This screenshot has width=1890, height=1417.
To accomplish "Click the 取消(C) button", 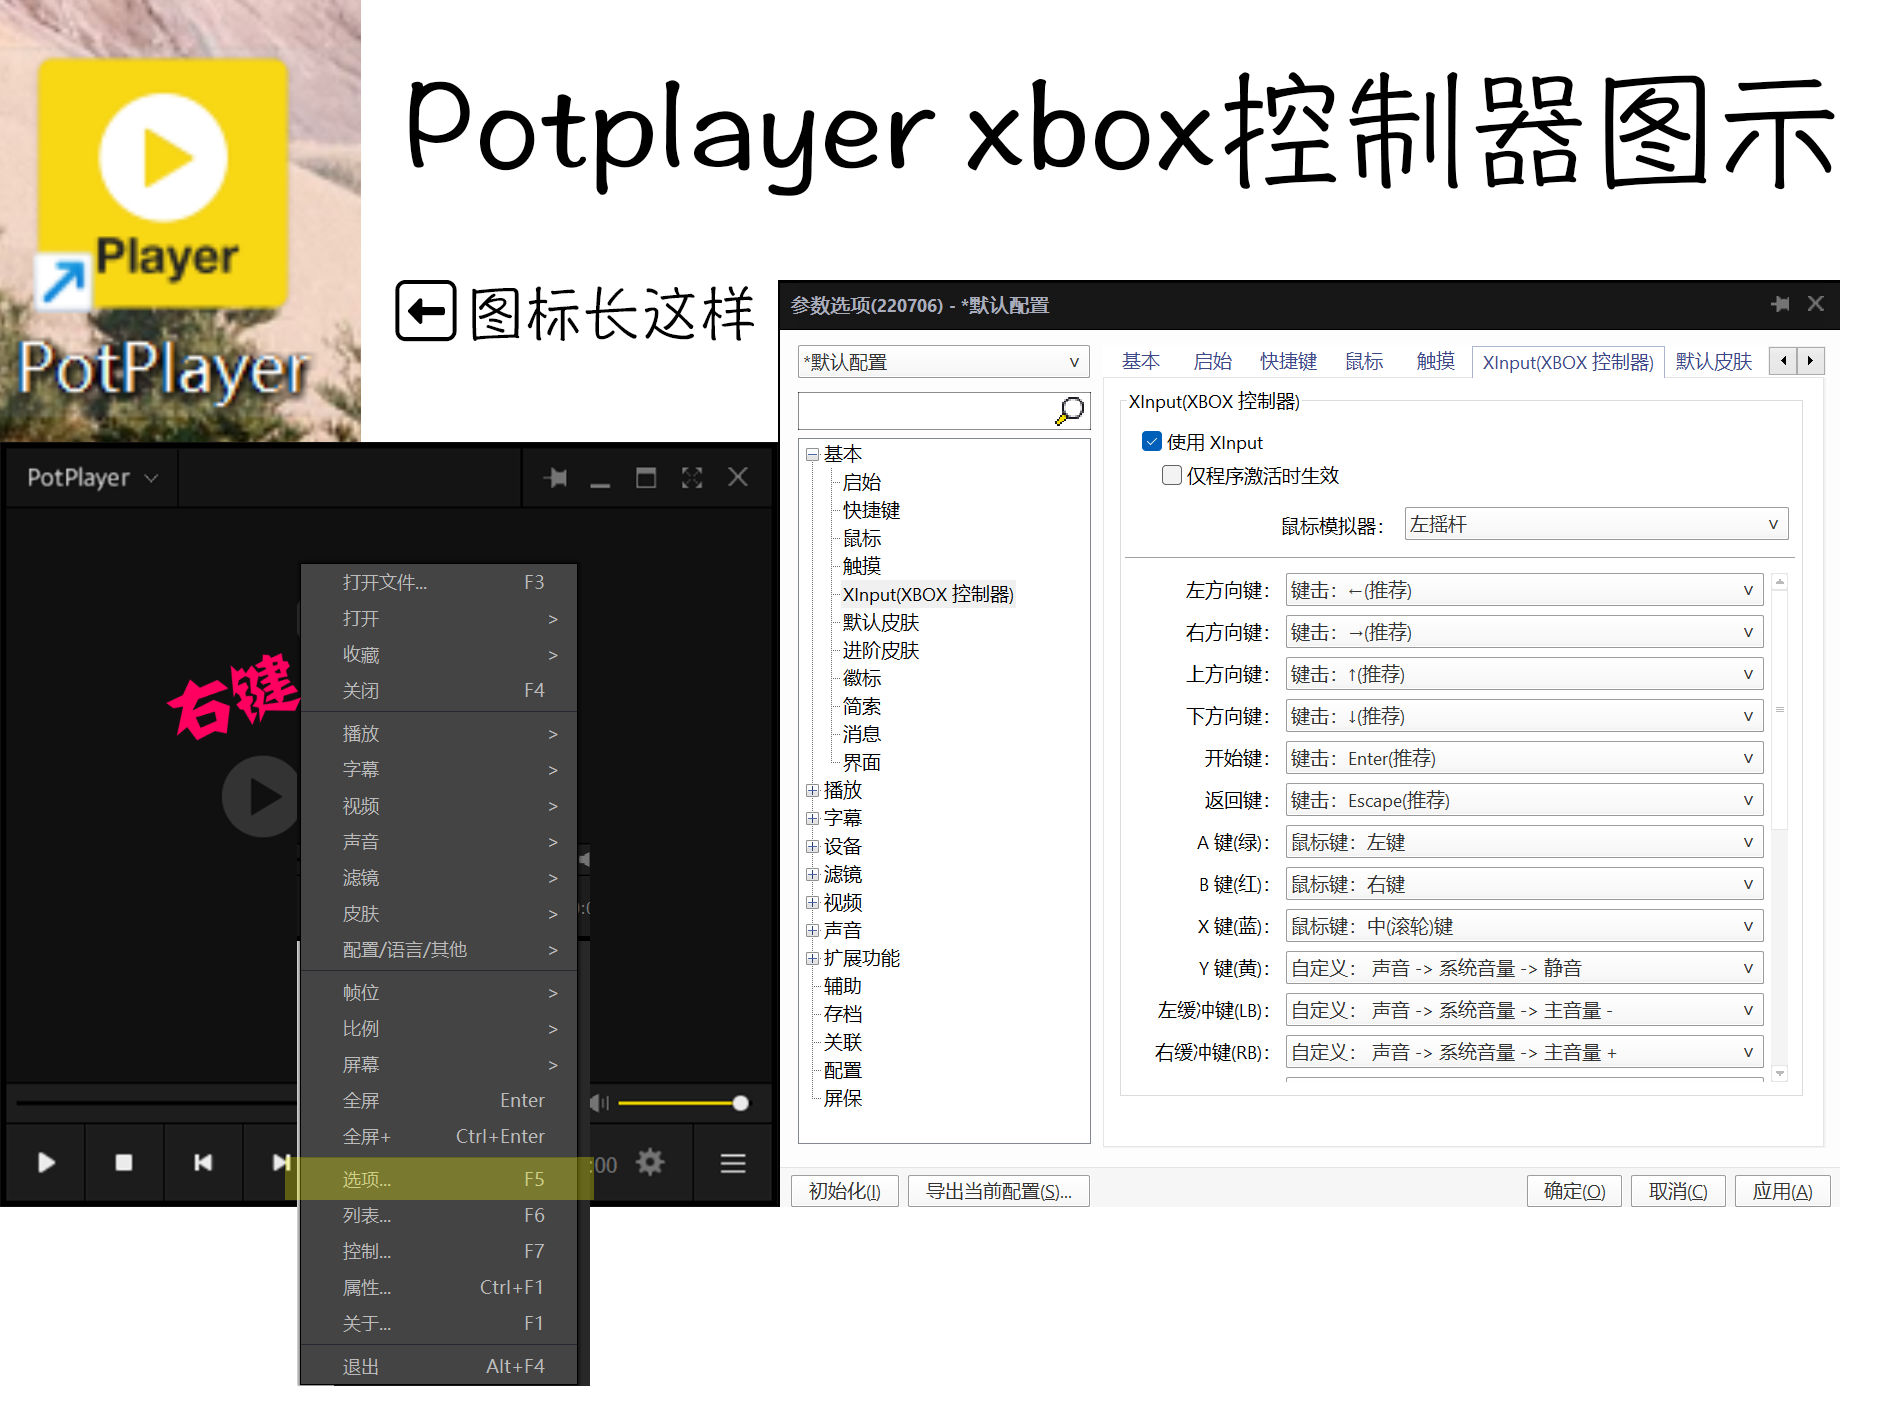I will tap(1678, 1191).
